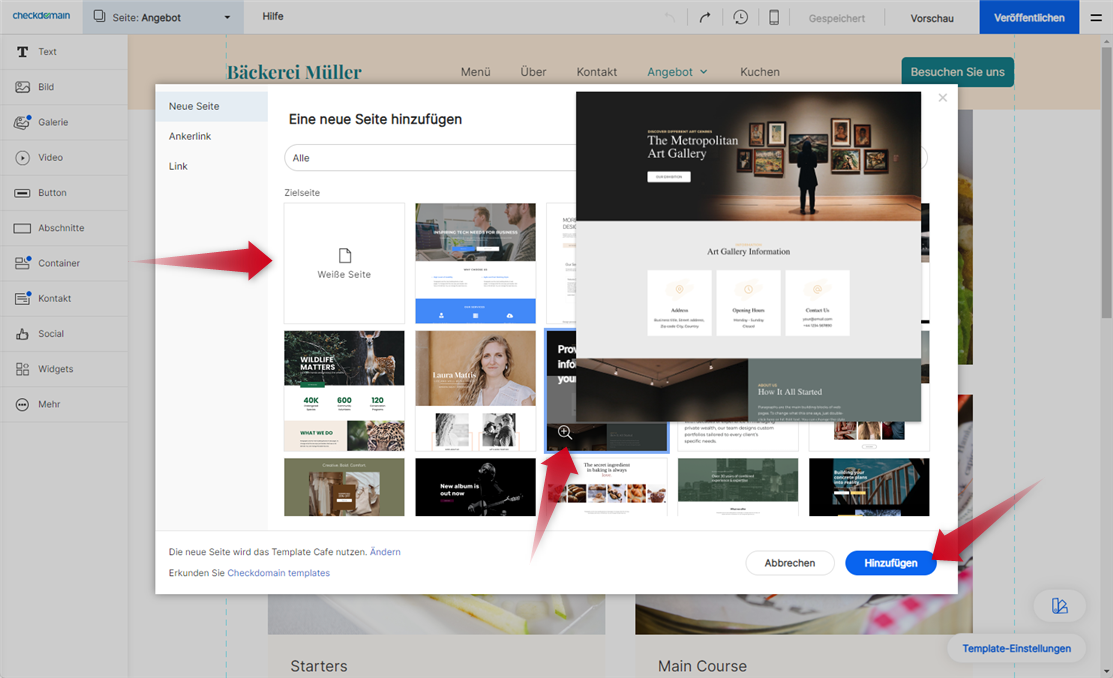Image resolution: width=1113 pixels, height=678 pixels.
Task: Click the Hinzufügen button
Action: [x=890, y=563]
